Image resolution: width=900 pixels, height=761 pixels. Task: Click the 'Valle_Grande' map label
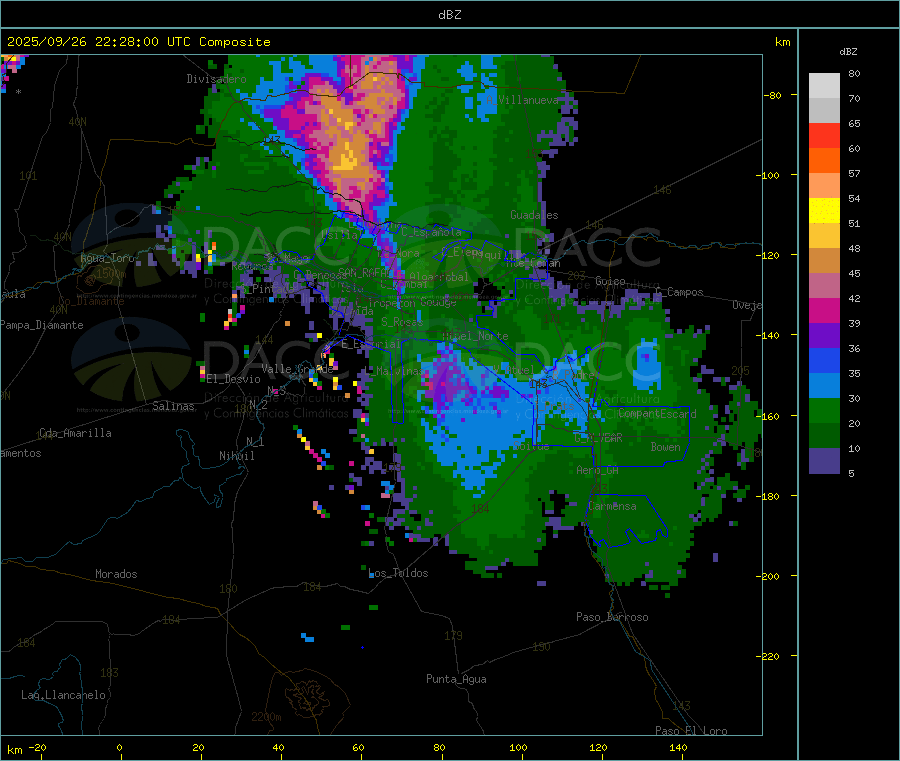pos(297,369)
